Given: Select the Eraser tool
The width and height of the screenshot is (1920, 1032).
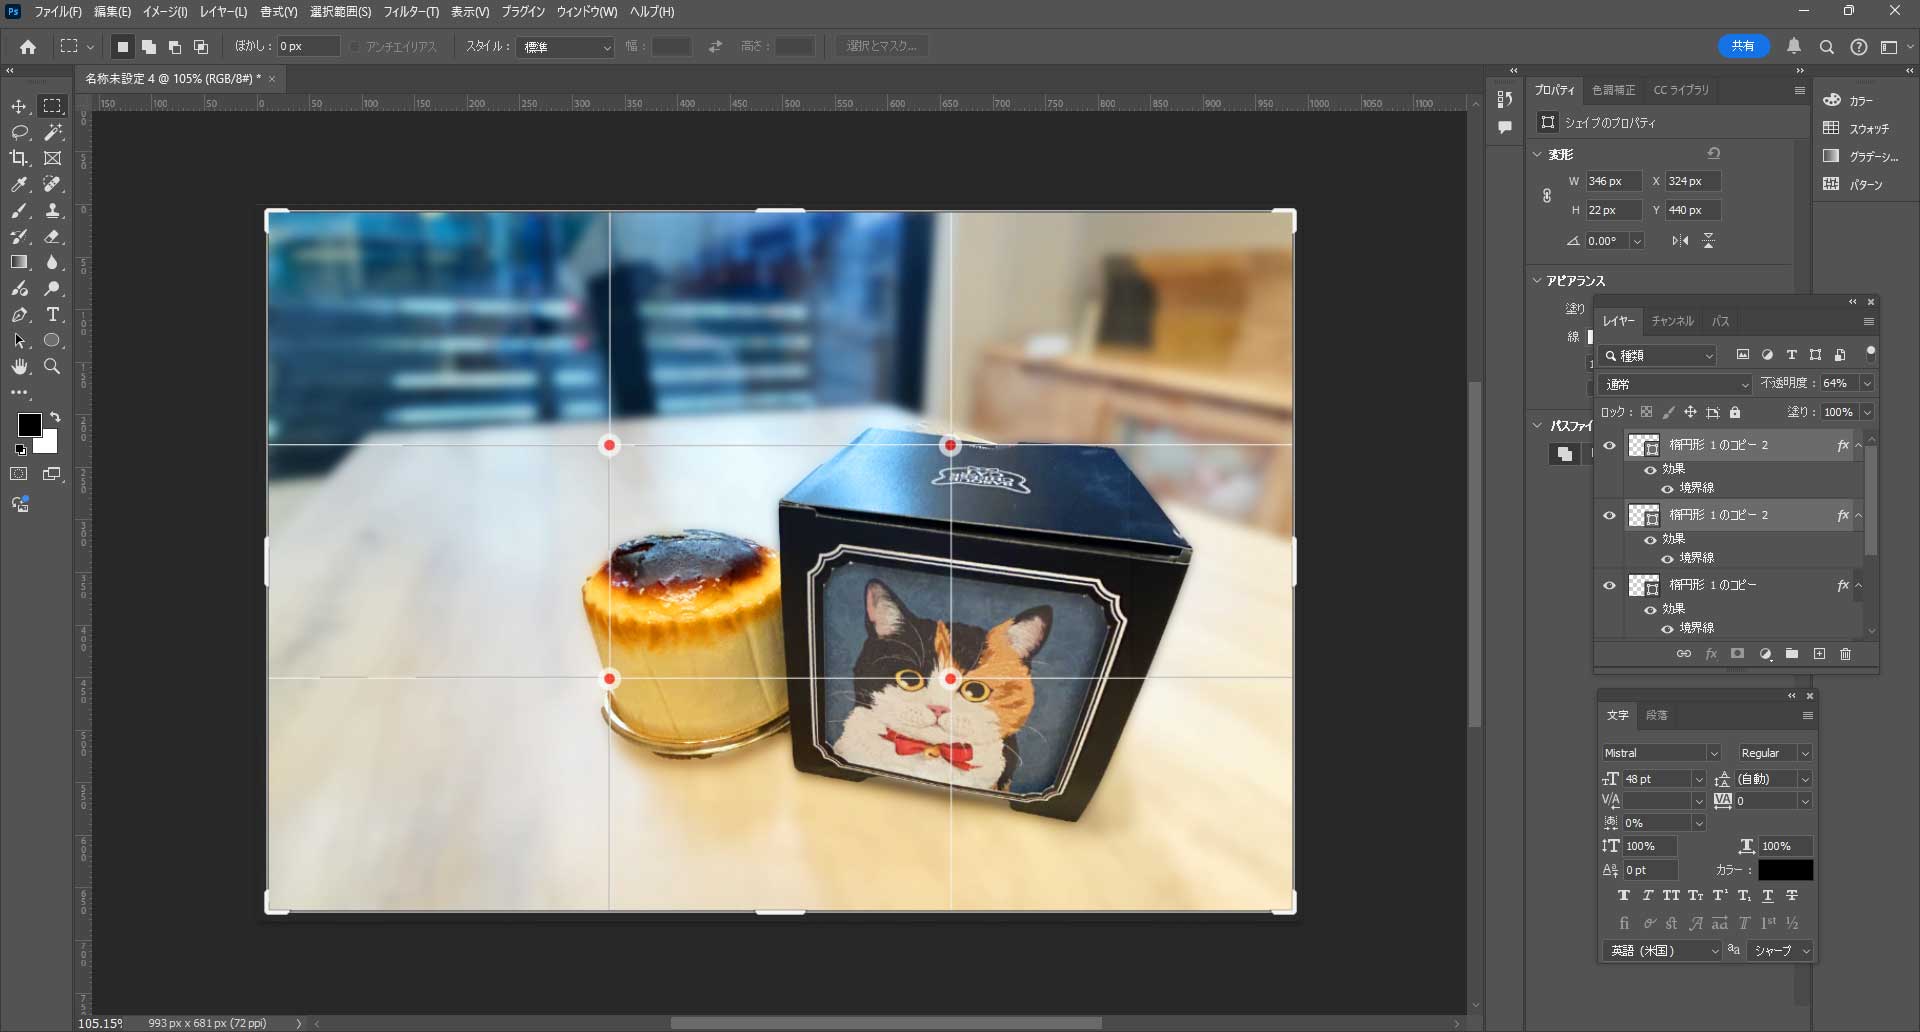Looking at the screenshot, I should coord(53,236).
